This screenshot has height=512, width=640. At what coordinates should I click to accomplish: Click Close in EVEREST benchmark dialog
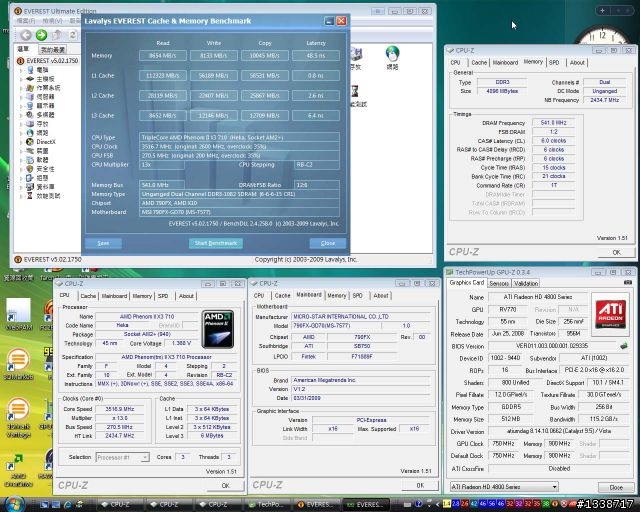click(328, 243)
